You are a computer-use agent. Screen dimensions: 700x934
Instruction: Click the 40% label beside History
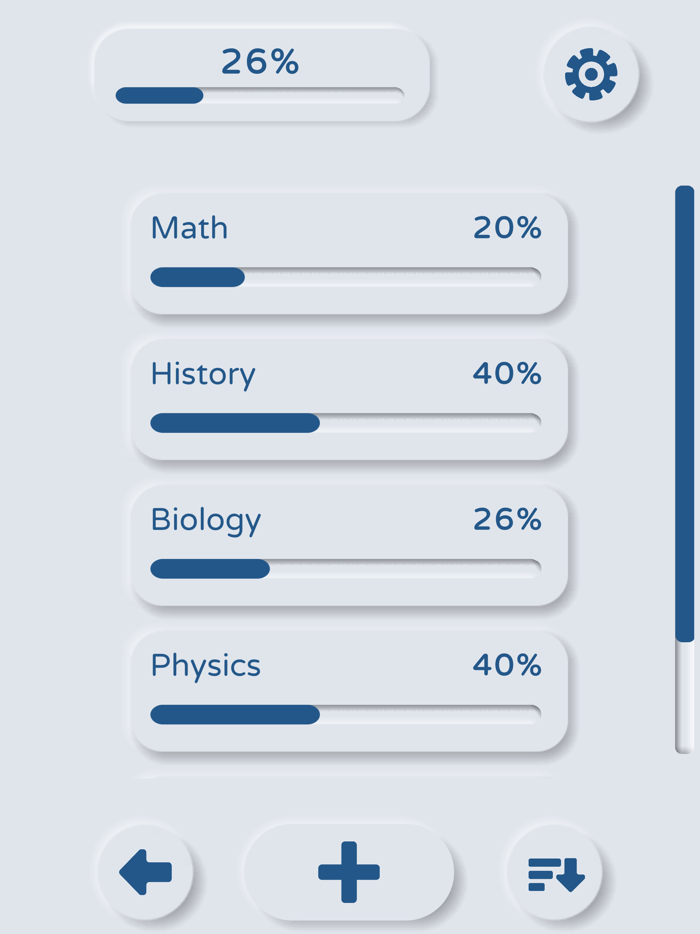508,374
